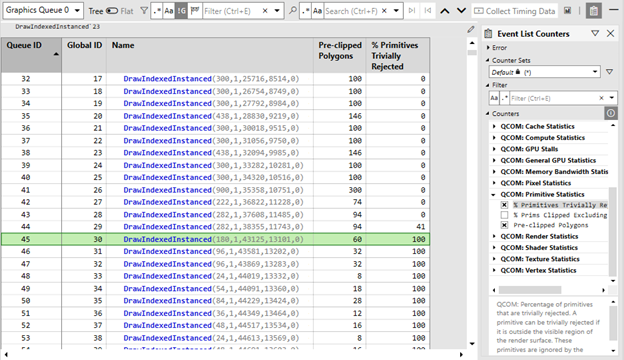Select row DrawIndexedInstanced(900,1,35358,10751,0)
Screen dimensions: 624x360
(x=215, y=190)
